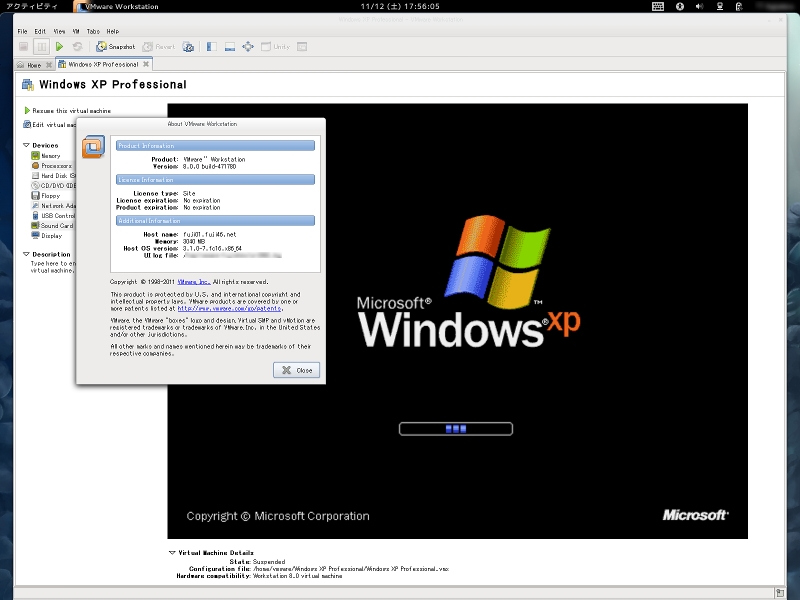
Task: Take a snapshot with the Snapshot button
Action: (x=116, y=46)
